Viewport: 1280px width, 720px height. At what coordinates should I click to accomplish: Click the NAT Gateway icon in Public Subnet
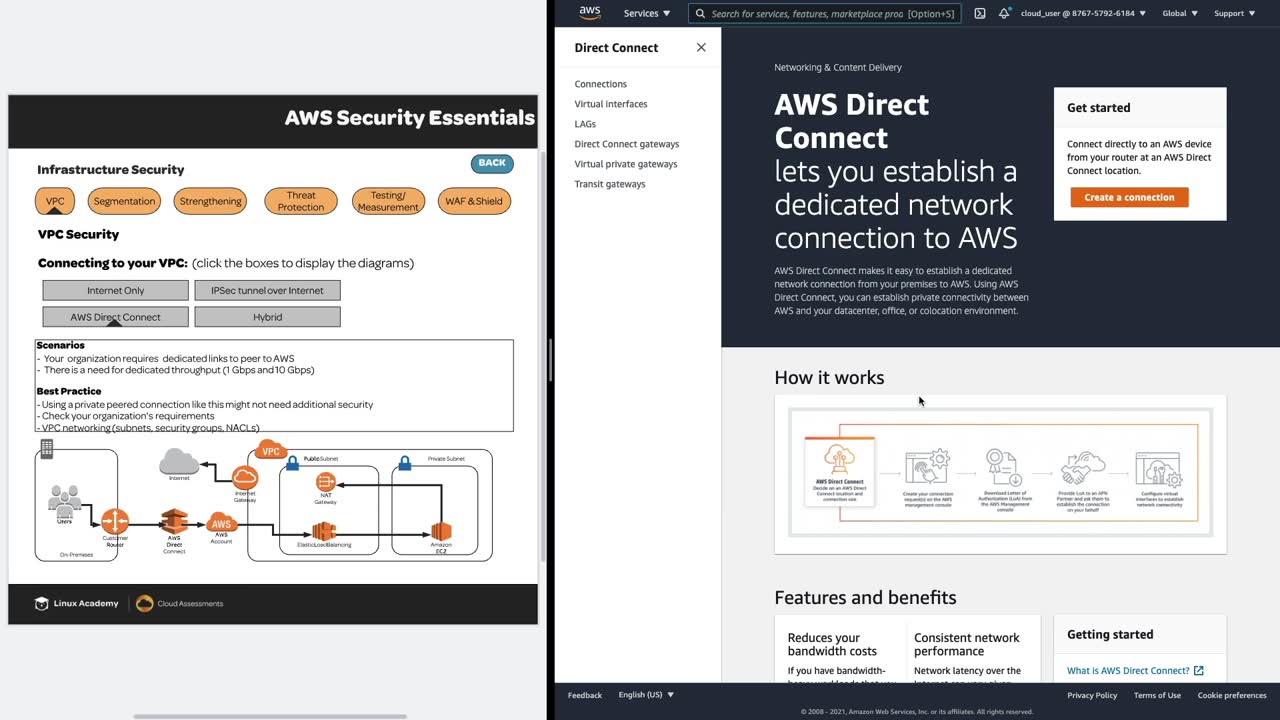[325, 483]
